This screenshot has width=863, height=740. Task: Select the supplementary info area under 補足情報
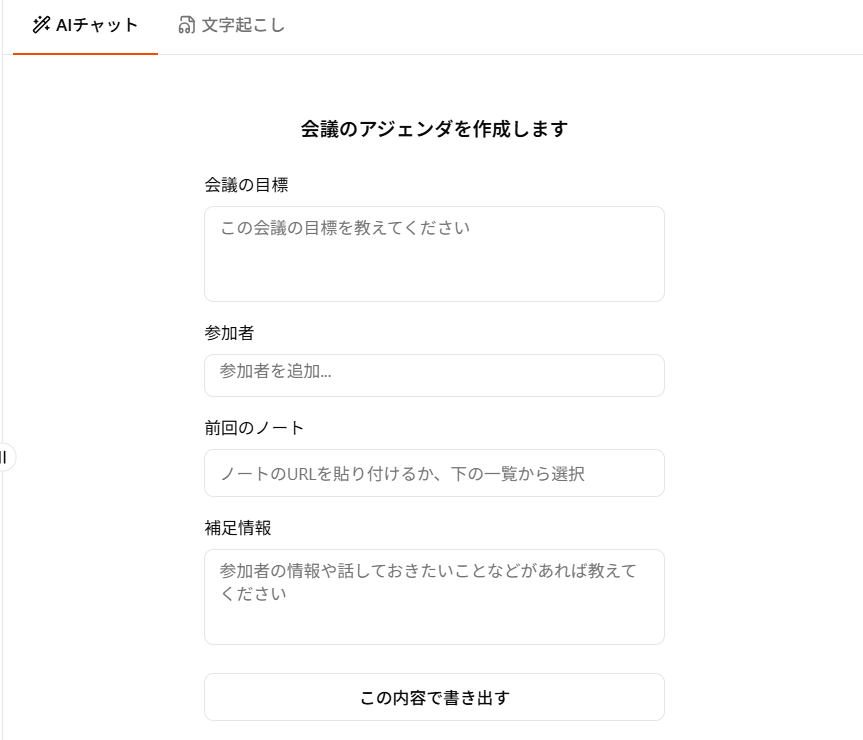click(x=434, y=597)
